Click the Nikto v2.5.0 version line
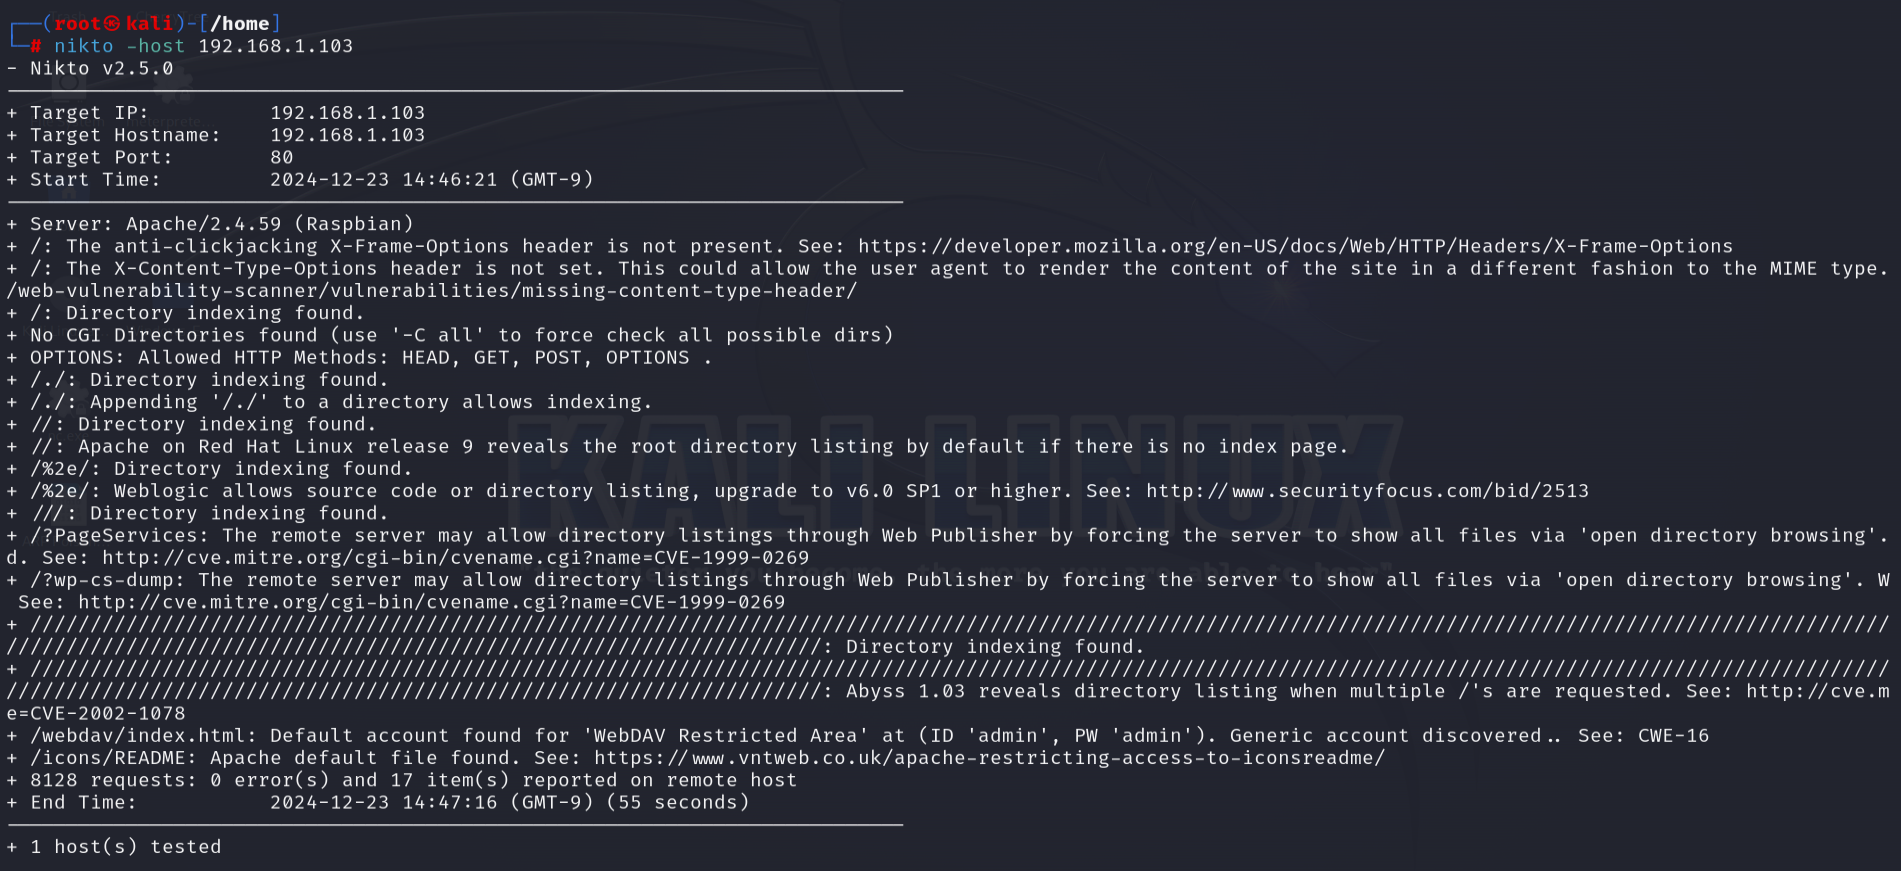The height and width of the screenshot is (871, 1901). pyautogui.click(x=102, y=68)
